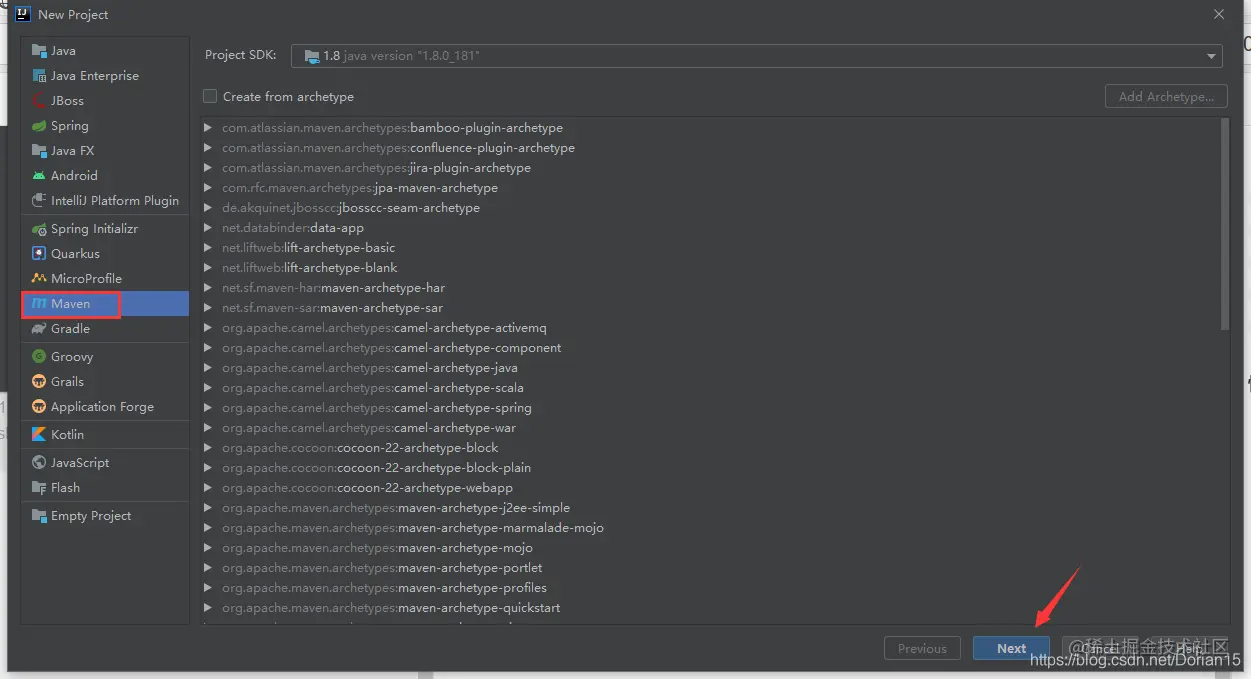The width and height of the screenshot is (1251, 679).
Task: Select camel-archetype-java row
Action: pos(711,368)
